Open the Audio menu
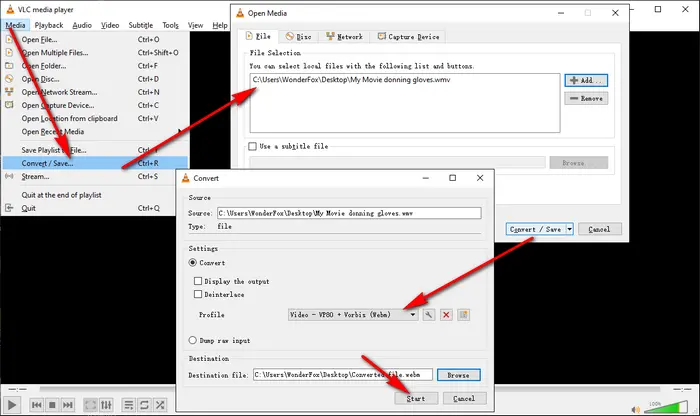Image resolution: width=700 pixels, height=416 pixels. tap(82, 25)
